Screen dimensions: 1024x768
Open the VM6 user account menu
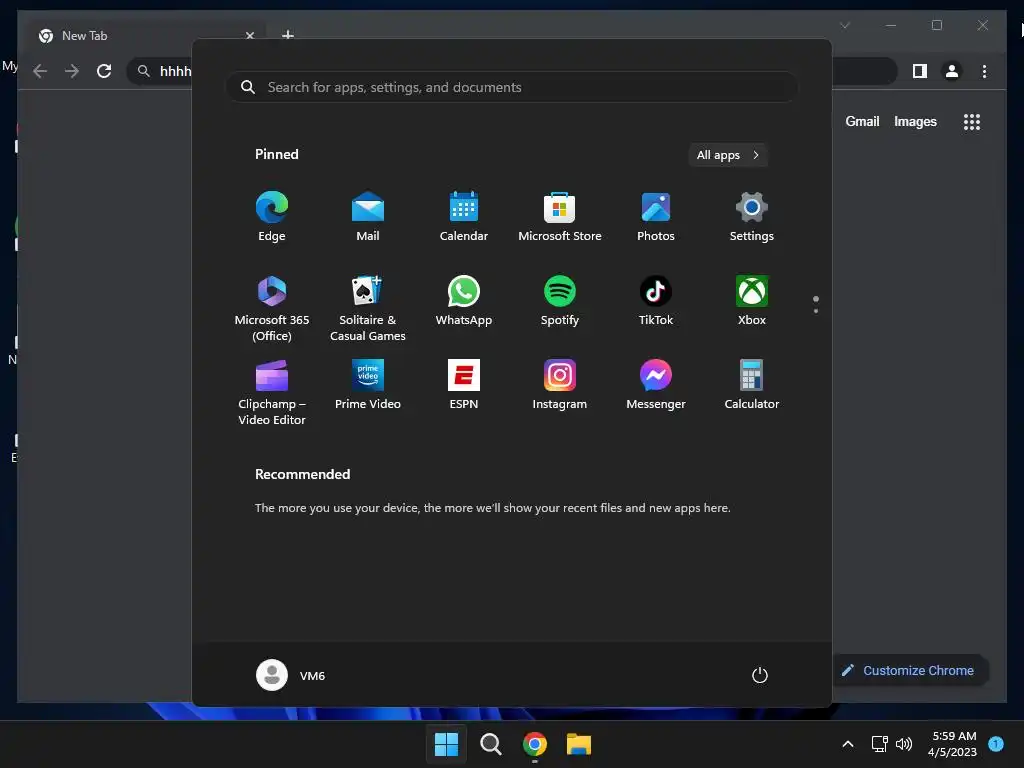pyautogui.click(x=291, y=675)
